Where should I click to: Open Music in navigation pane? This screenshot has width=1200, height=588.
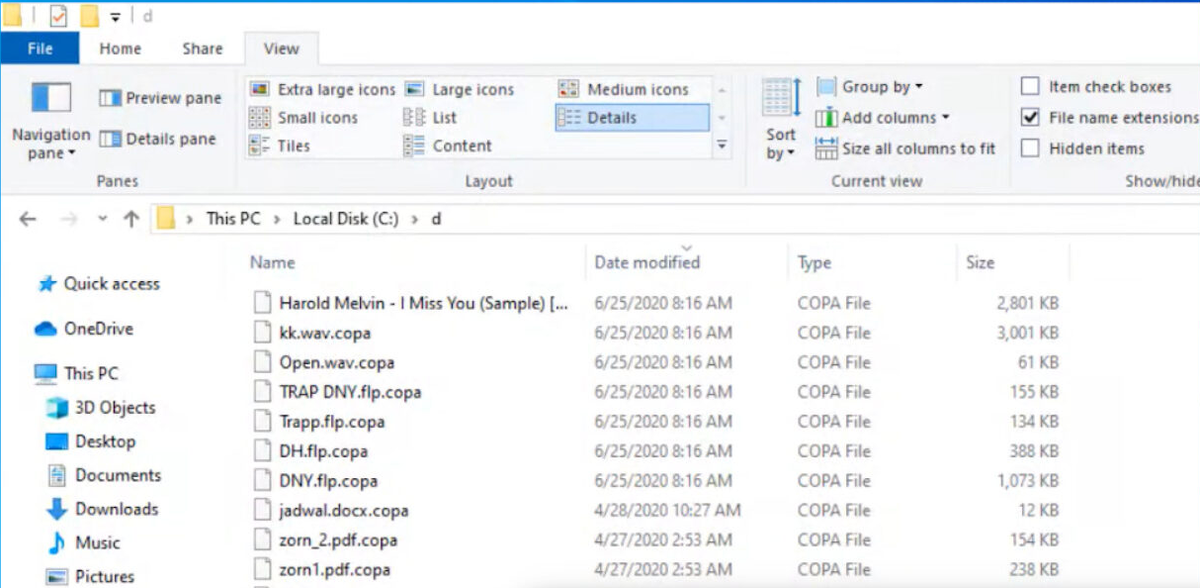point(84,543)
